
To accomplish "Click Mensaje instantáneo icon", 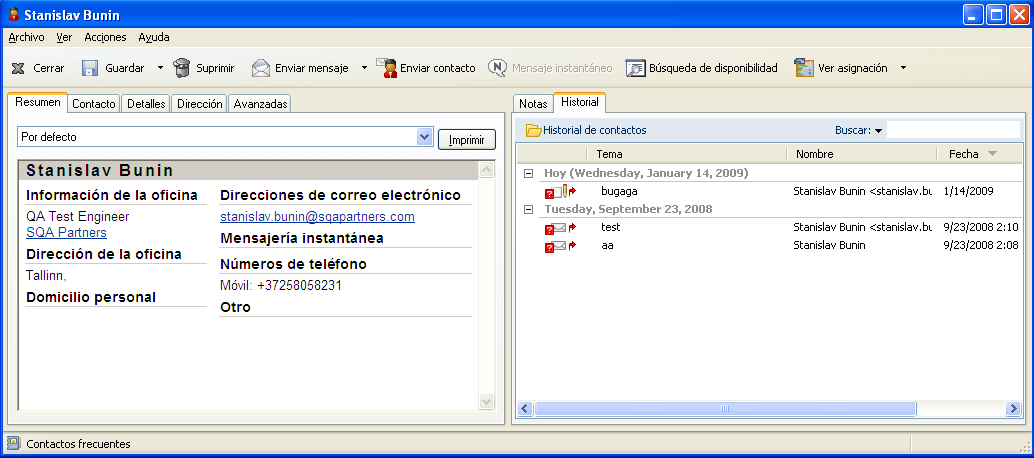I will pyautogui.click(x=497, y=68).
